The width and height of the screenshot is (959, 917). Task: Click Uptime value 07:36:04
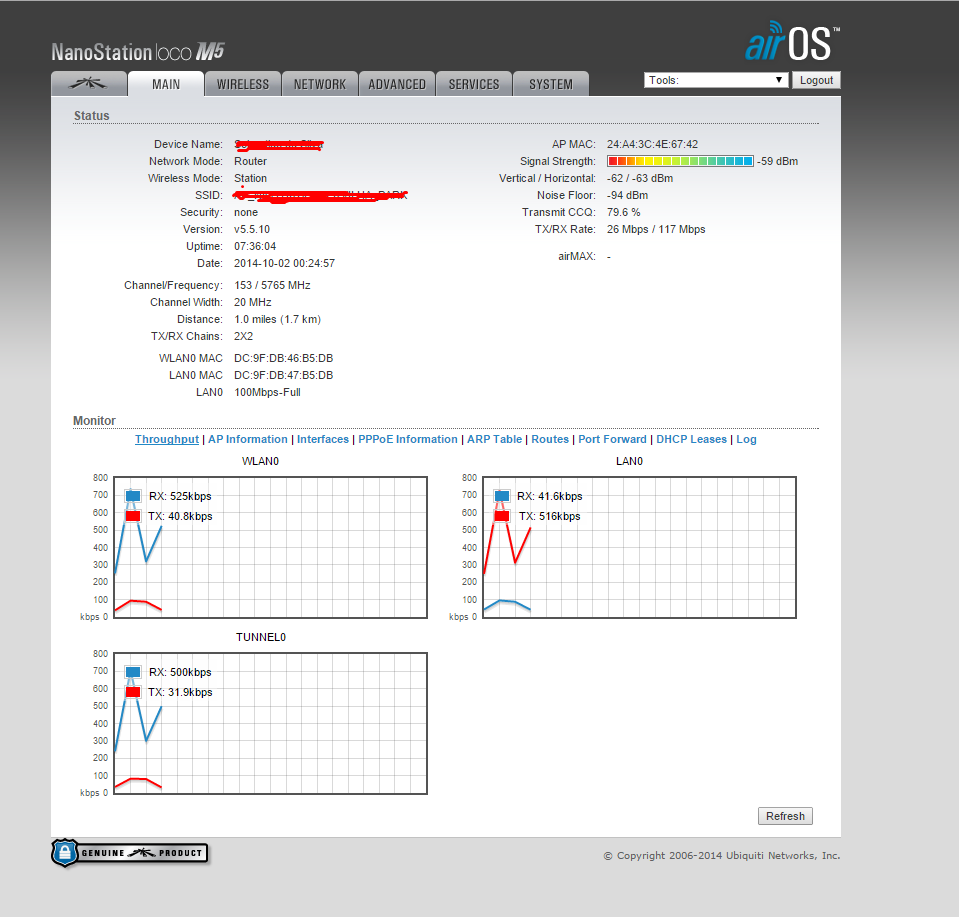coord(255,246)
